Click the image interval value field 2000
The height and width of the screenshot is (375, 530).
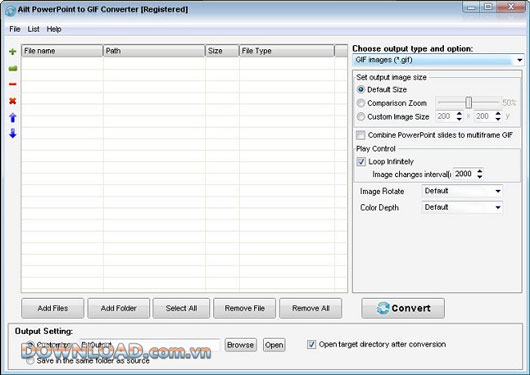click(464, 174)
